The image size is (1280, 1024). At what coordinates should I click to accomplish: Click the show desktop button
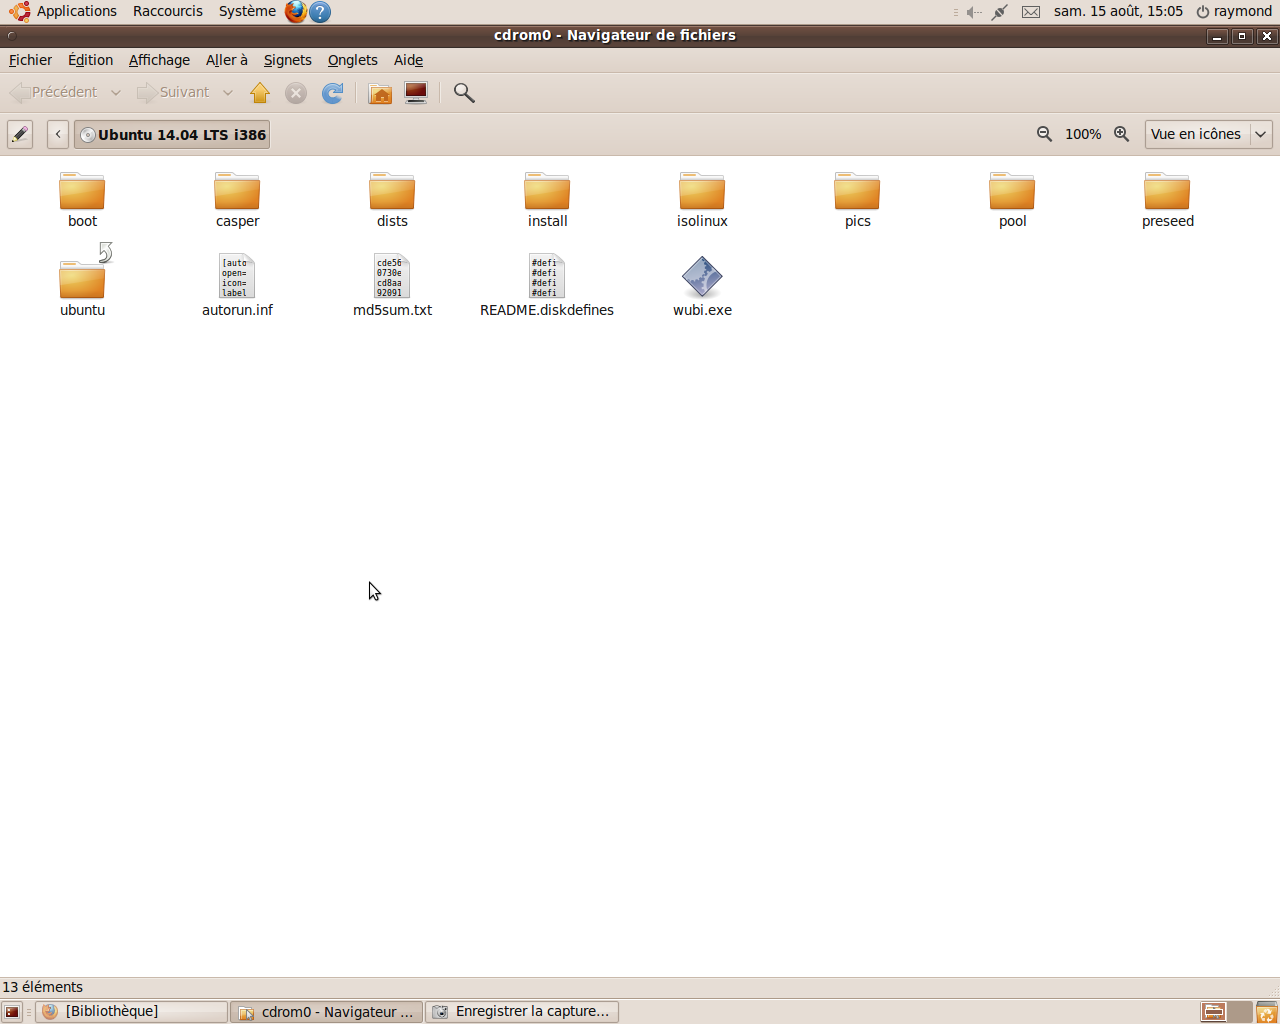(x=12, y=1012)
